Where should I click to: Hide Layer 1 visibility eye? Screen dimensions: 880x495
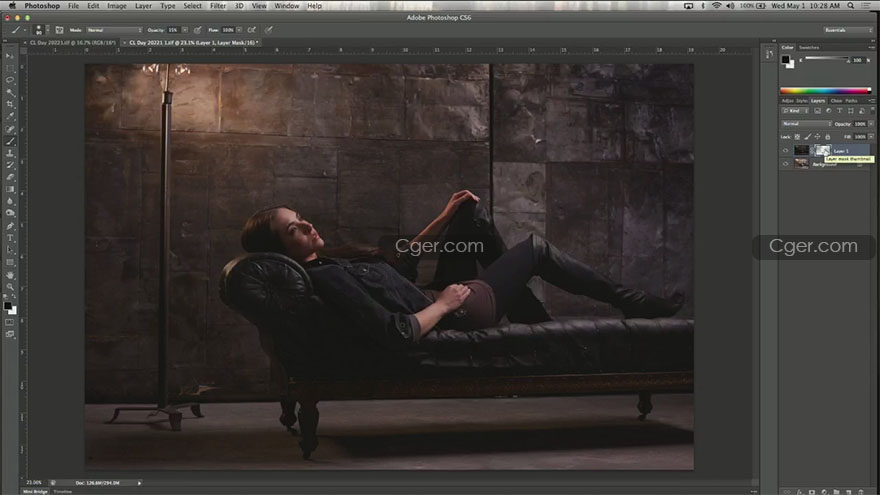click(785, 150)
